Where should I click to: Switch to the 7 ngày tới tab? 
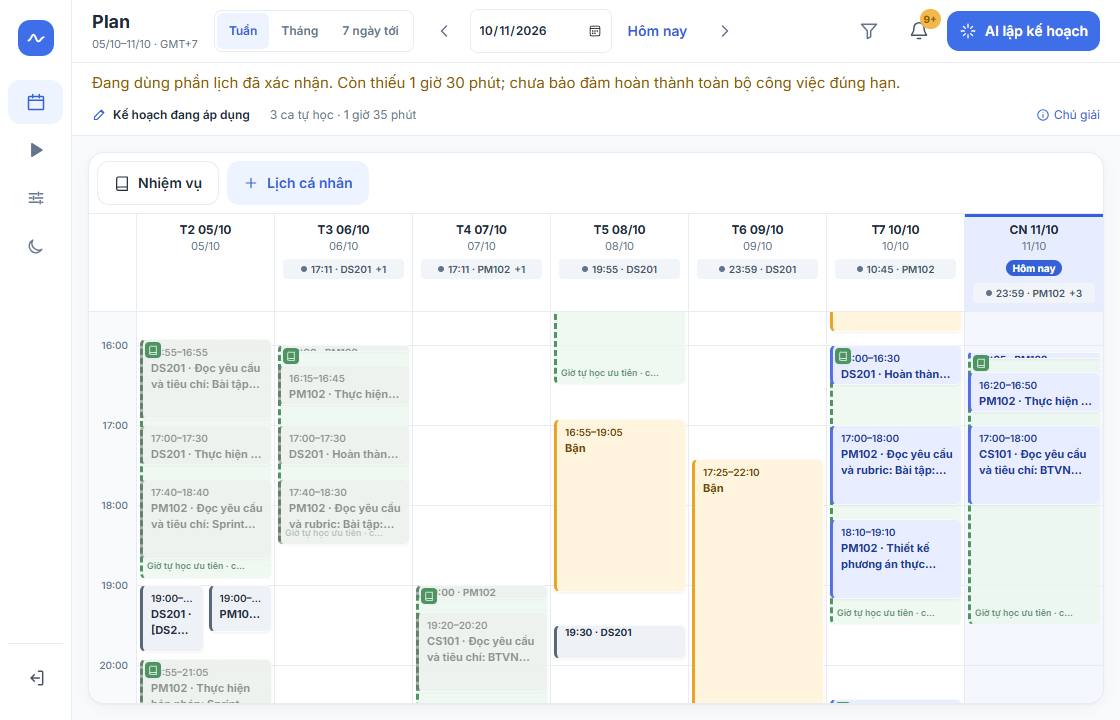coord(370,31)
